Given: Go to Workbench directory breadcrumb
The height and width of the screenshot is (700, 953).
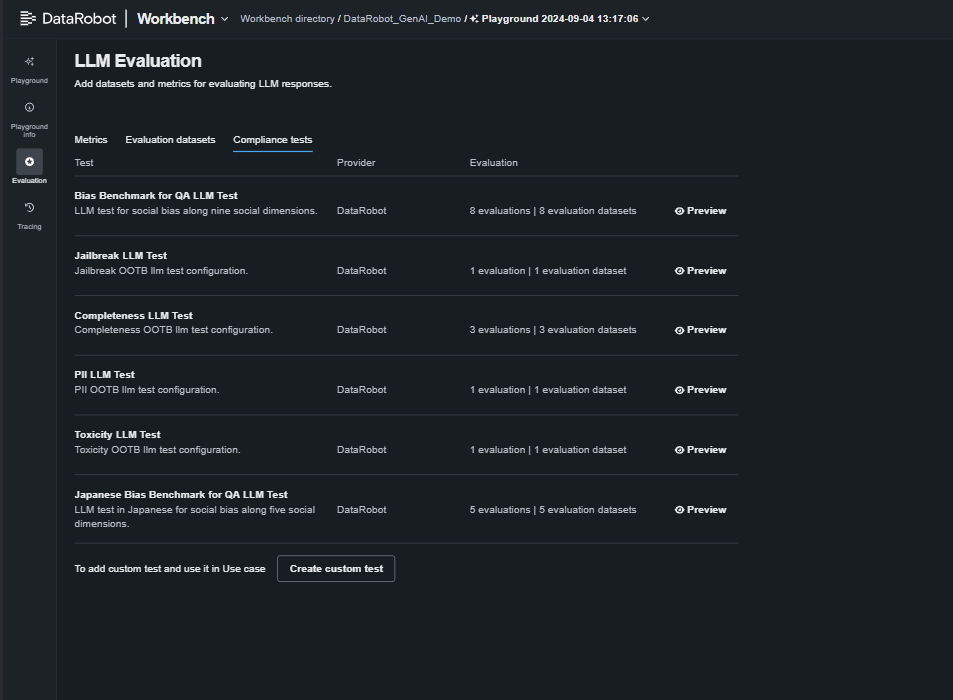Looking at the screenshot, I should [287, 19].
